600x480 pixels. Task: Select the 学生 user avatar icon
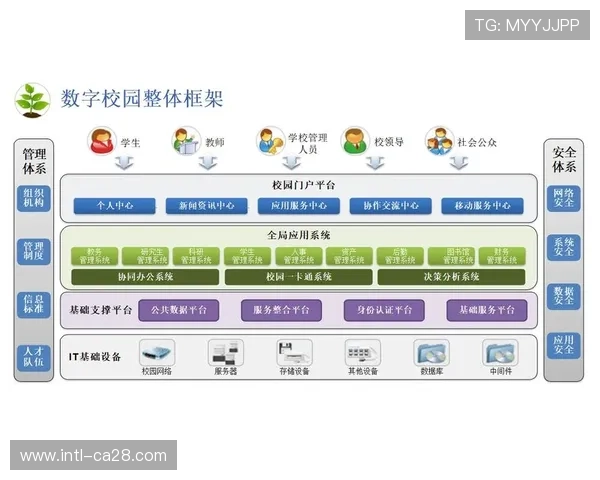[x=101, y=141]
